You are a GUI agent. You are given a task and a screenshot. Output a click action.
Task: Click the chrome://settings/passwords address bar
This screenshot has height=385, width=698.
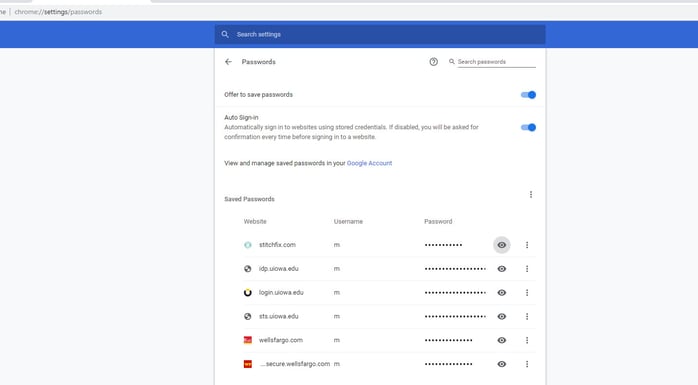(58, 12)
